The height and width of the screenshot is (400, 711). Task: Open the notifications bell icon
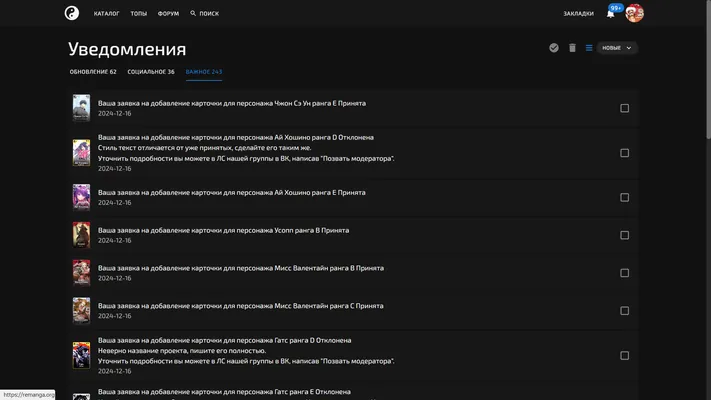tap(610, 14)
